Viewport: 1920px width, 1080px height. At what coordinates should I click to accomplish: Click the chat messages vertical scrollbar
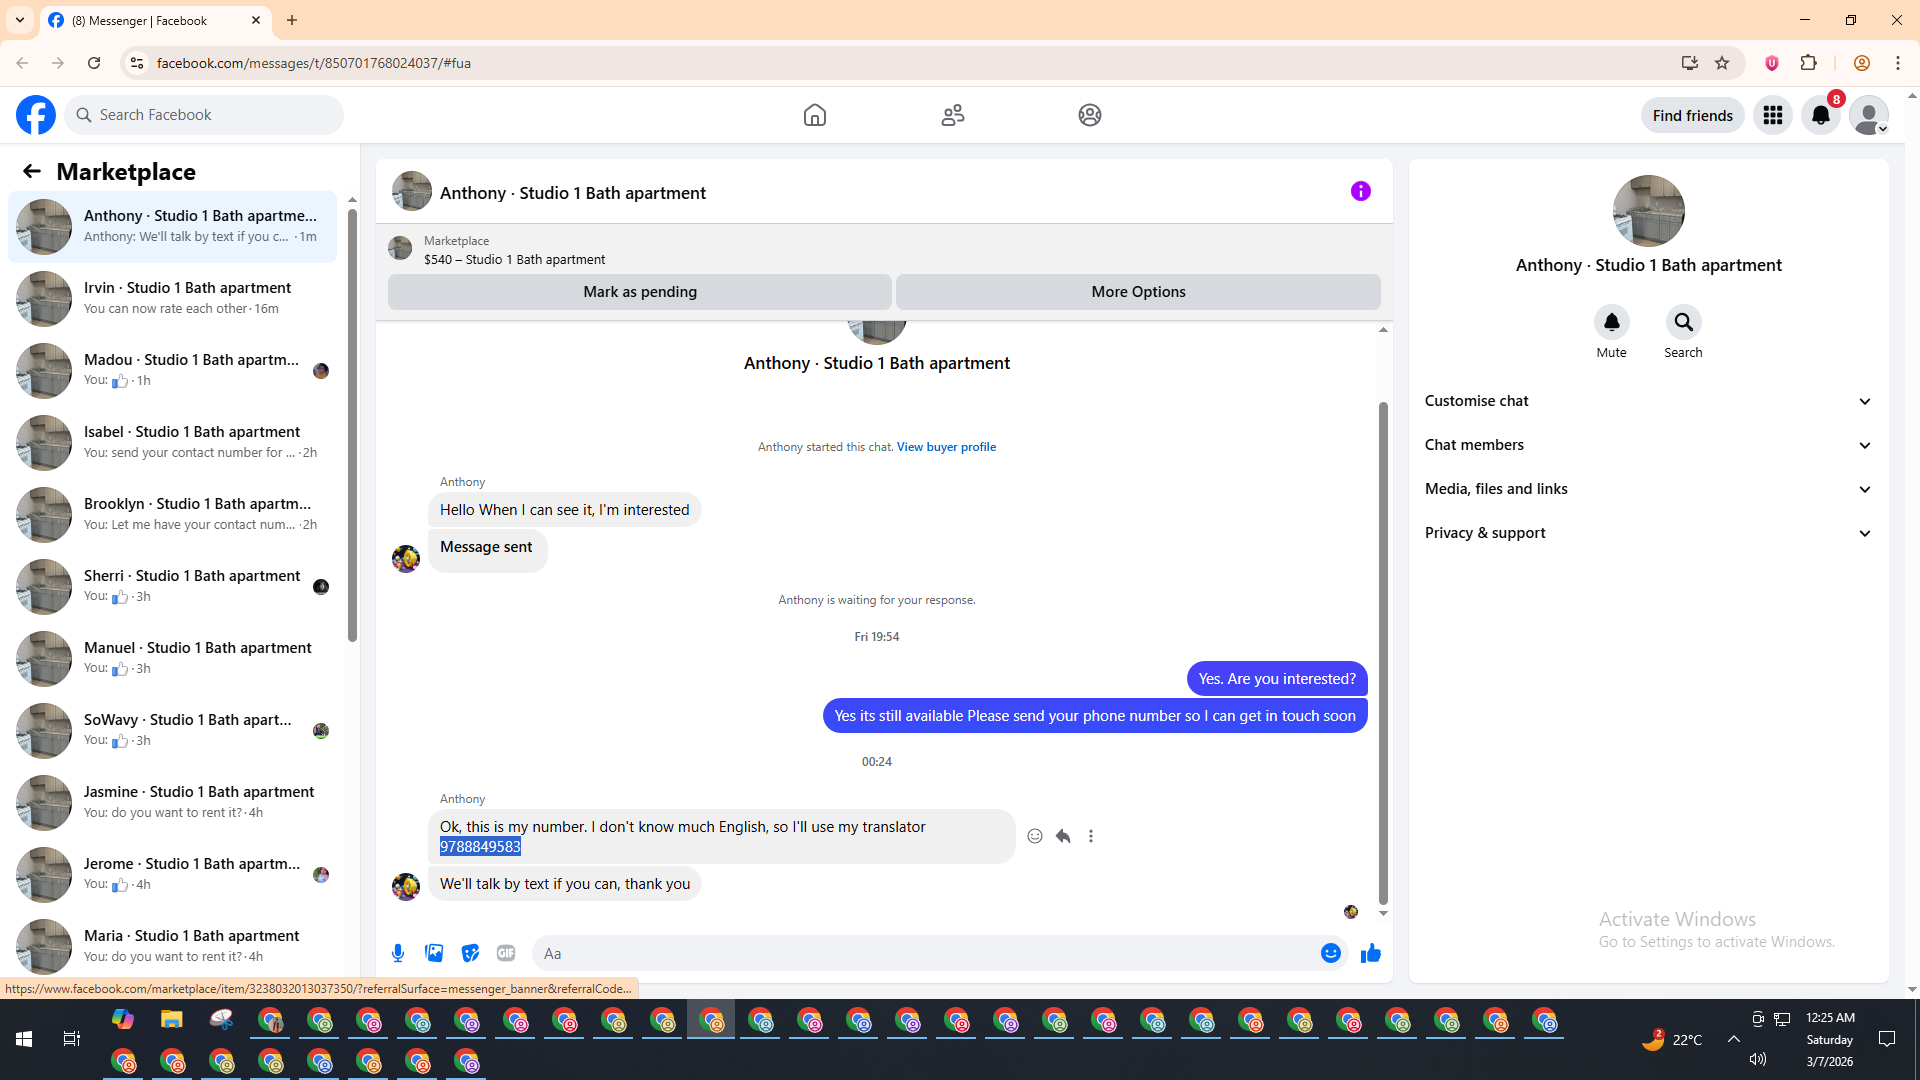1383,650
